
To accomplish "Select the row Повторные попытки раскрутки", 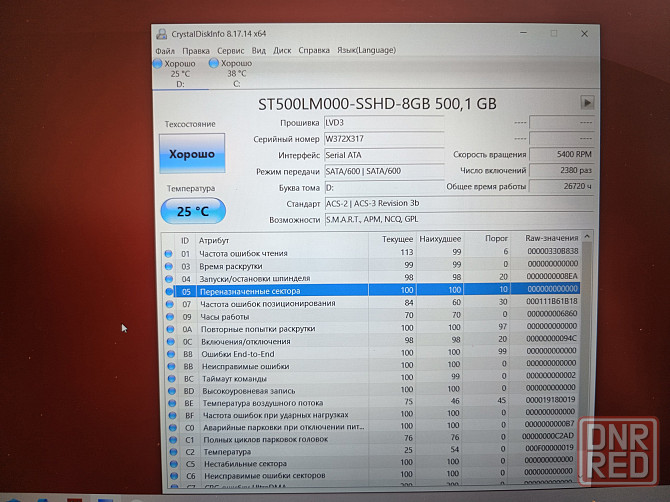I will (x=372, y=328).
